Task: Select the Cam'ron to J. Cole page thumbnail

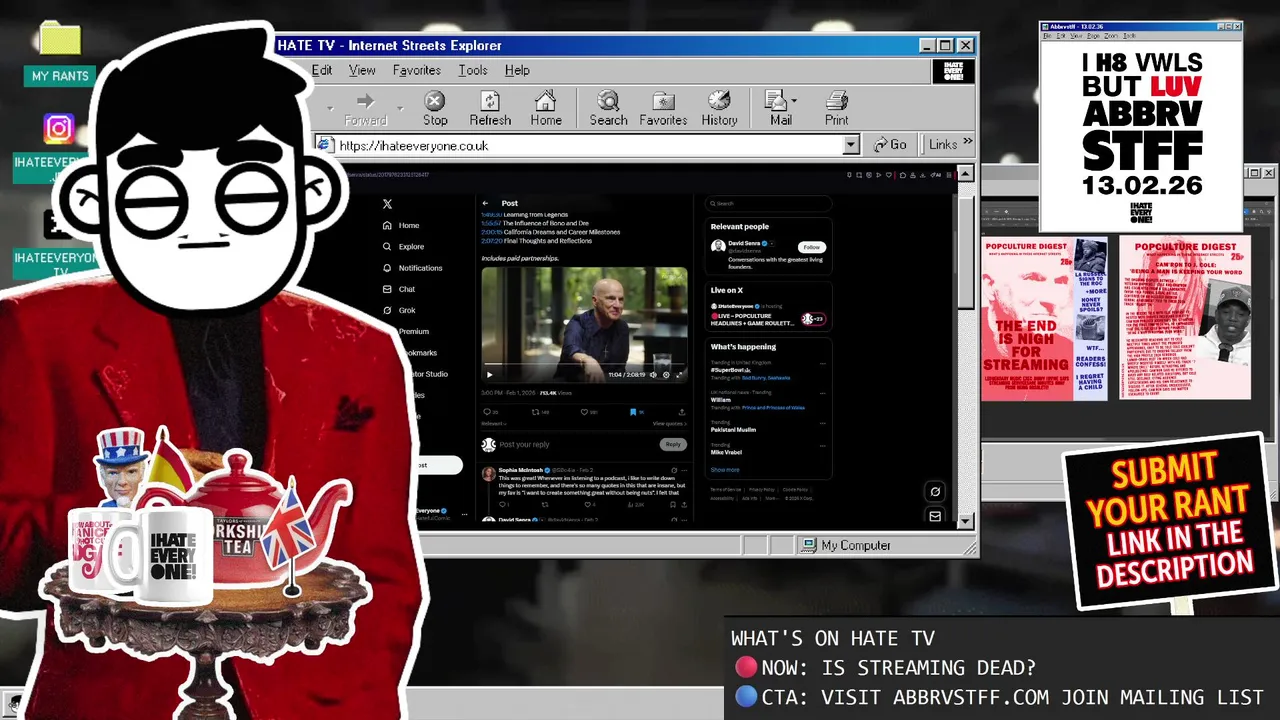Action: [1184, 318]
